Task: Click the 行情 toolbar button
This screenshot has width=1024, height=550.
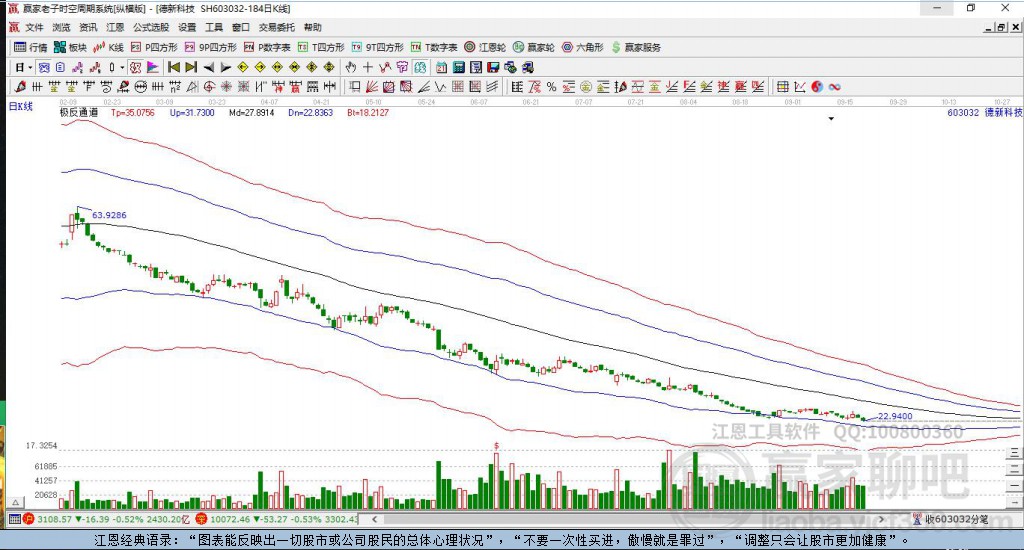Action: pos(31,47)
